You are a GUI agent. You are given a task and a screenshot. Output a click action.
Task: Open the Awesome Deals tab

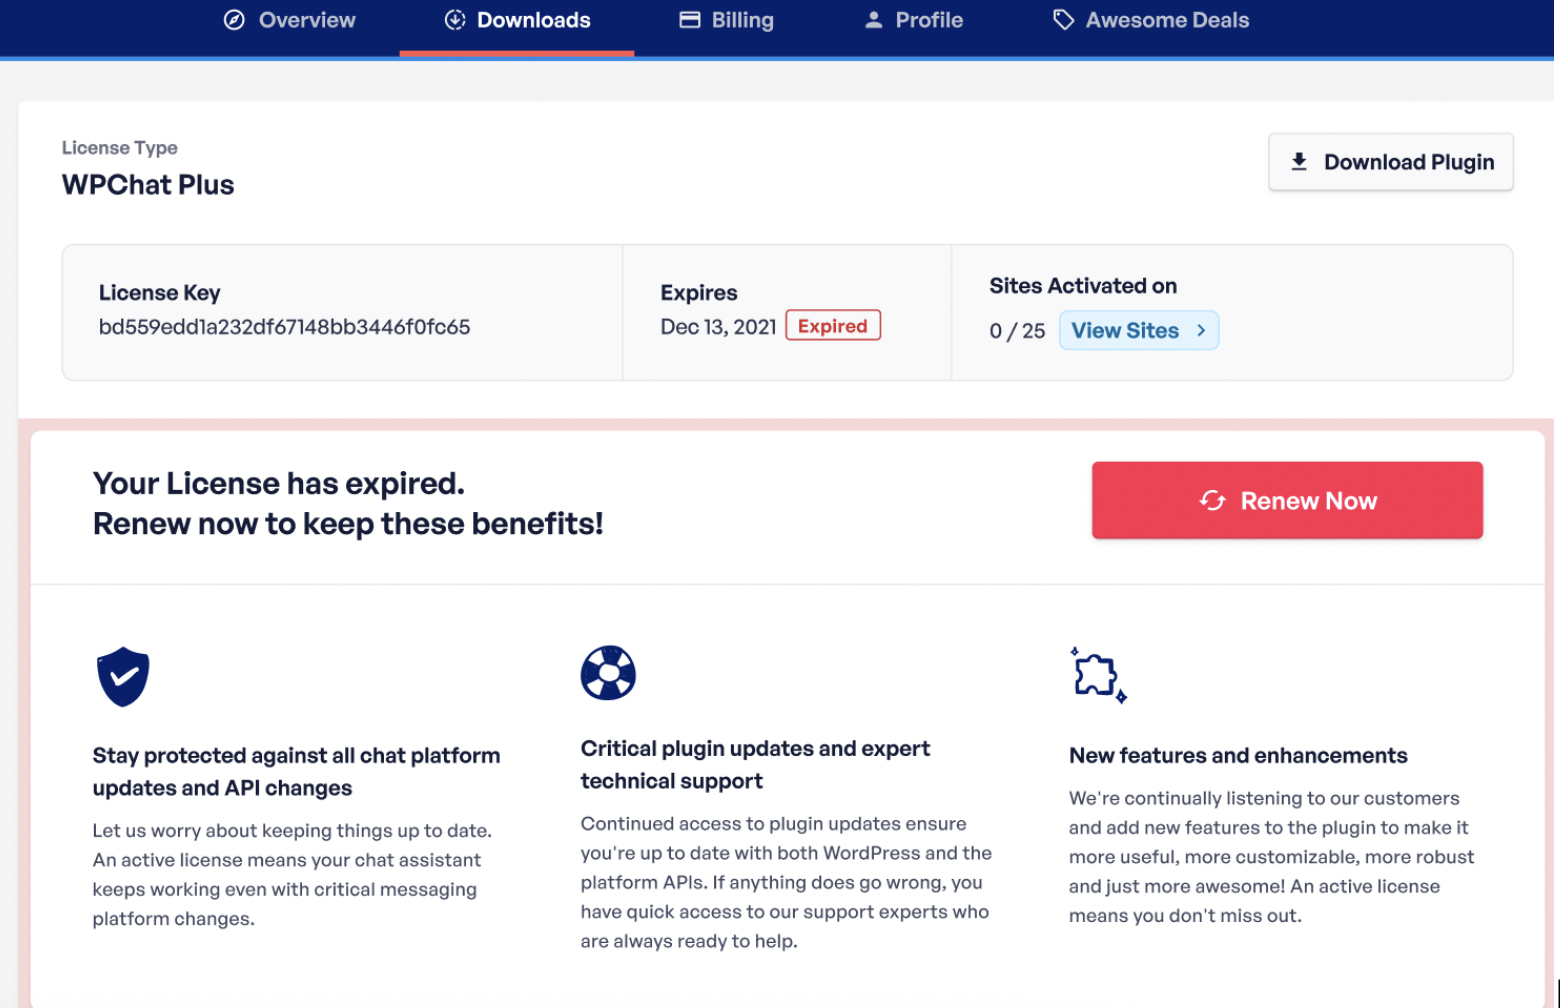[x=1166, y=20]
